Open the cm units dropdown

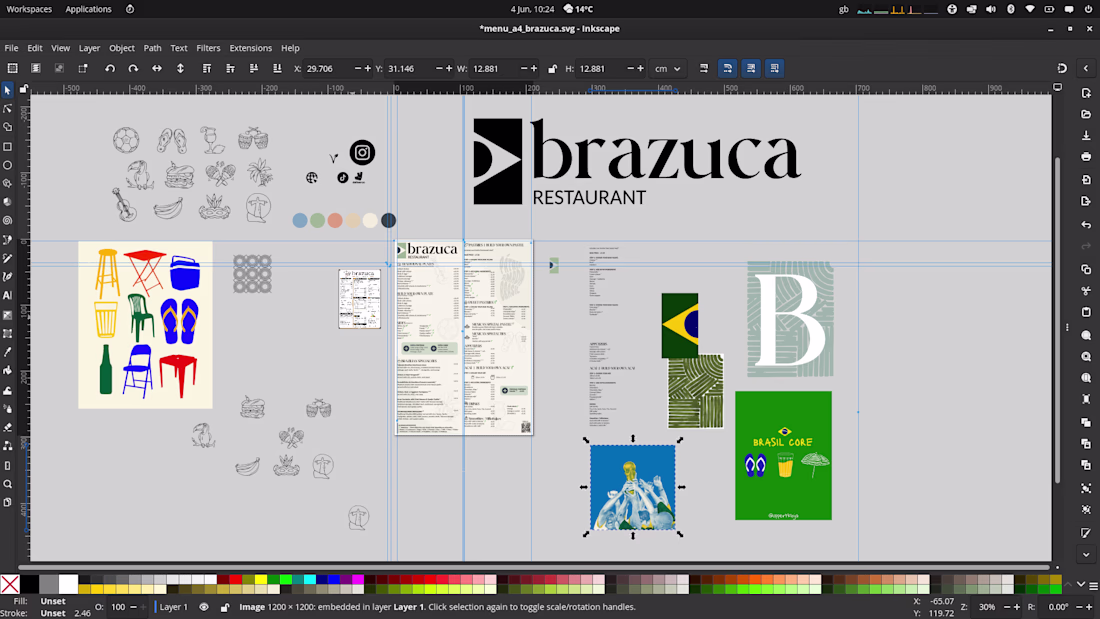point(667,68)
